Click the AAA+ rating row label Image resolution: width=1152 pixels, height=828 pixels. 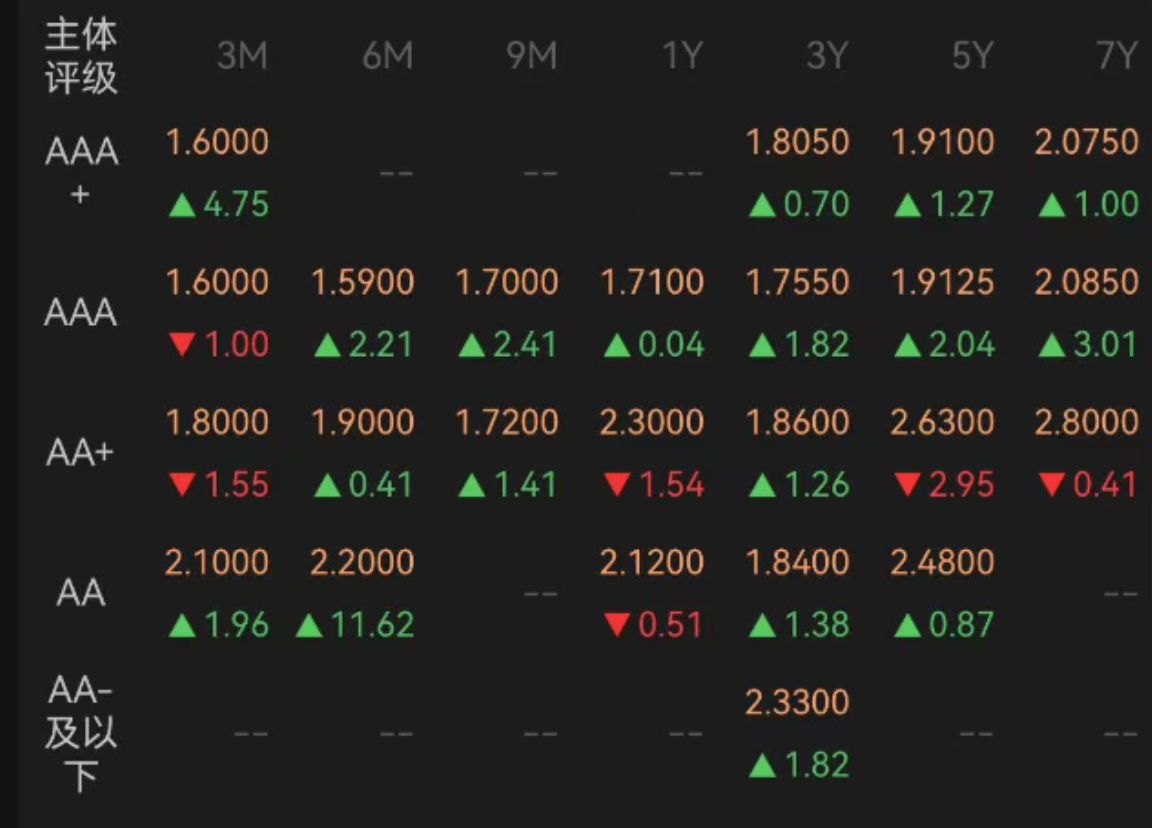click(81, 171)
